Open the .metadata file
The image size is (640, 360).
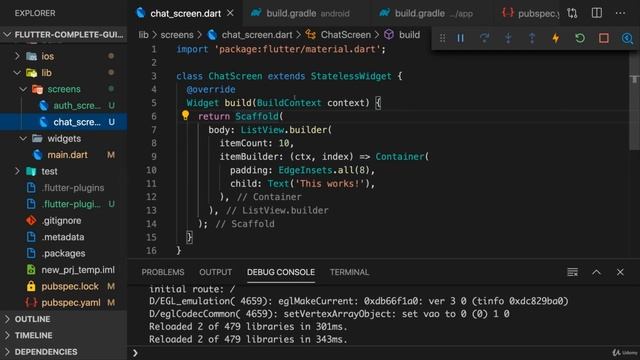coord(64,237)
